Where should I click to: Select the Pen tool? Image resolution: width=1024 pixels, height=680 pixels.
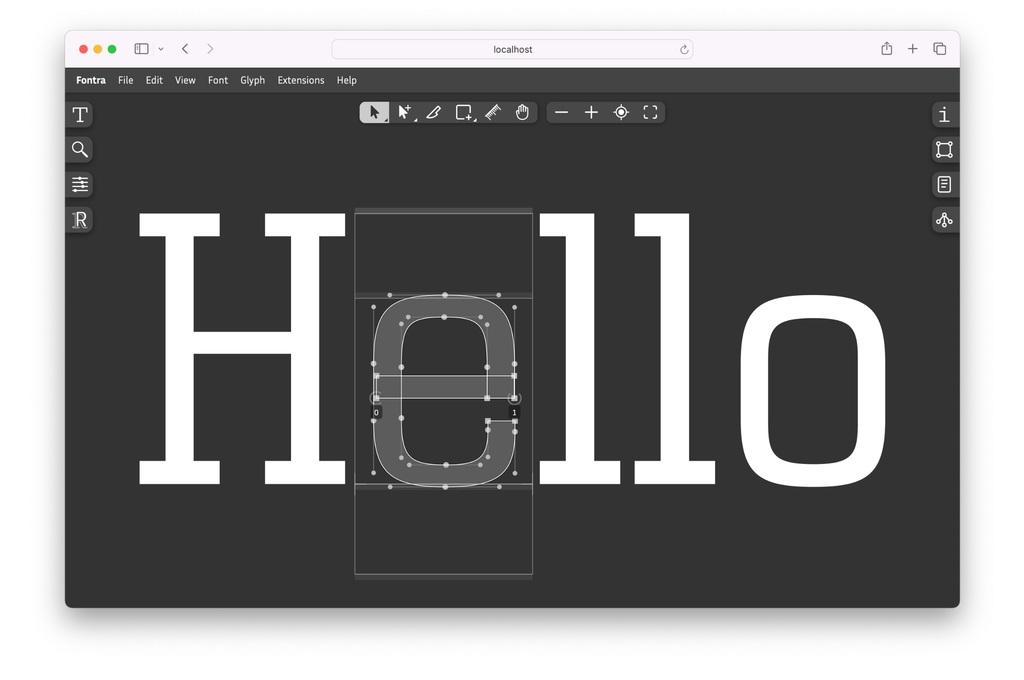coord(433,112)
